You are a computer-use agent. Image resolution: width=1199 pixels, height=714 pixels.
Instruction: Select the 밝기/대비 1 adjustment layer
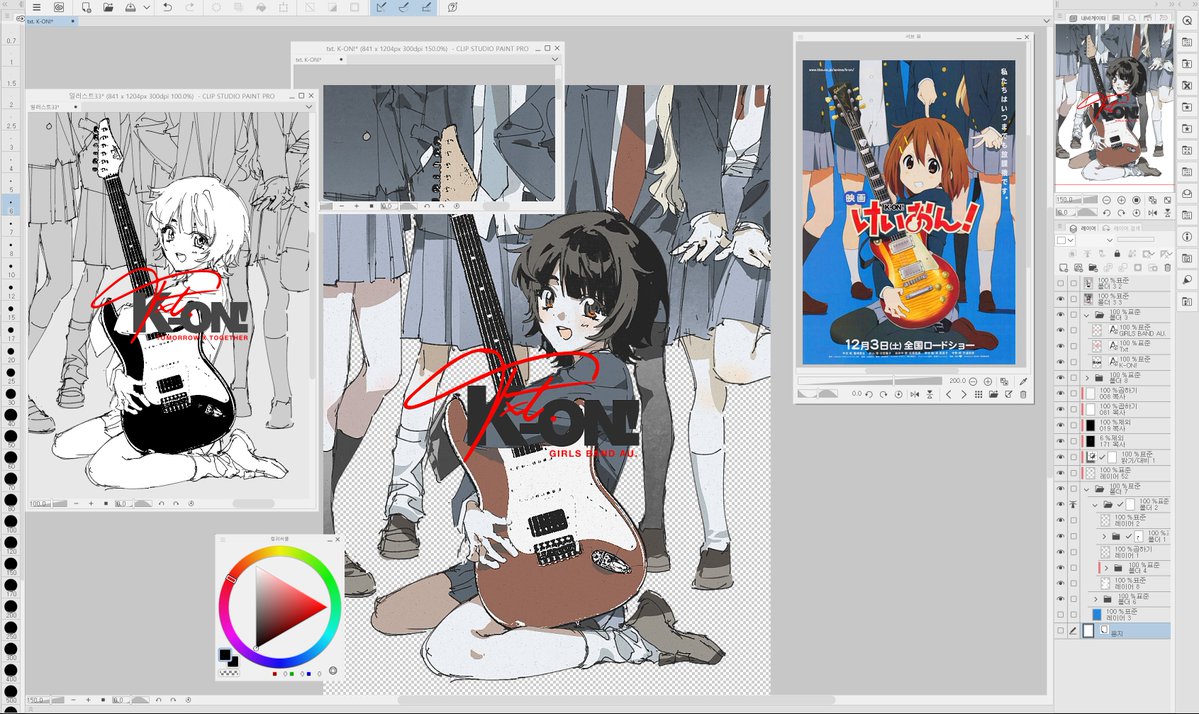[1126, 456]
